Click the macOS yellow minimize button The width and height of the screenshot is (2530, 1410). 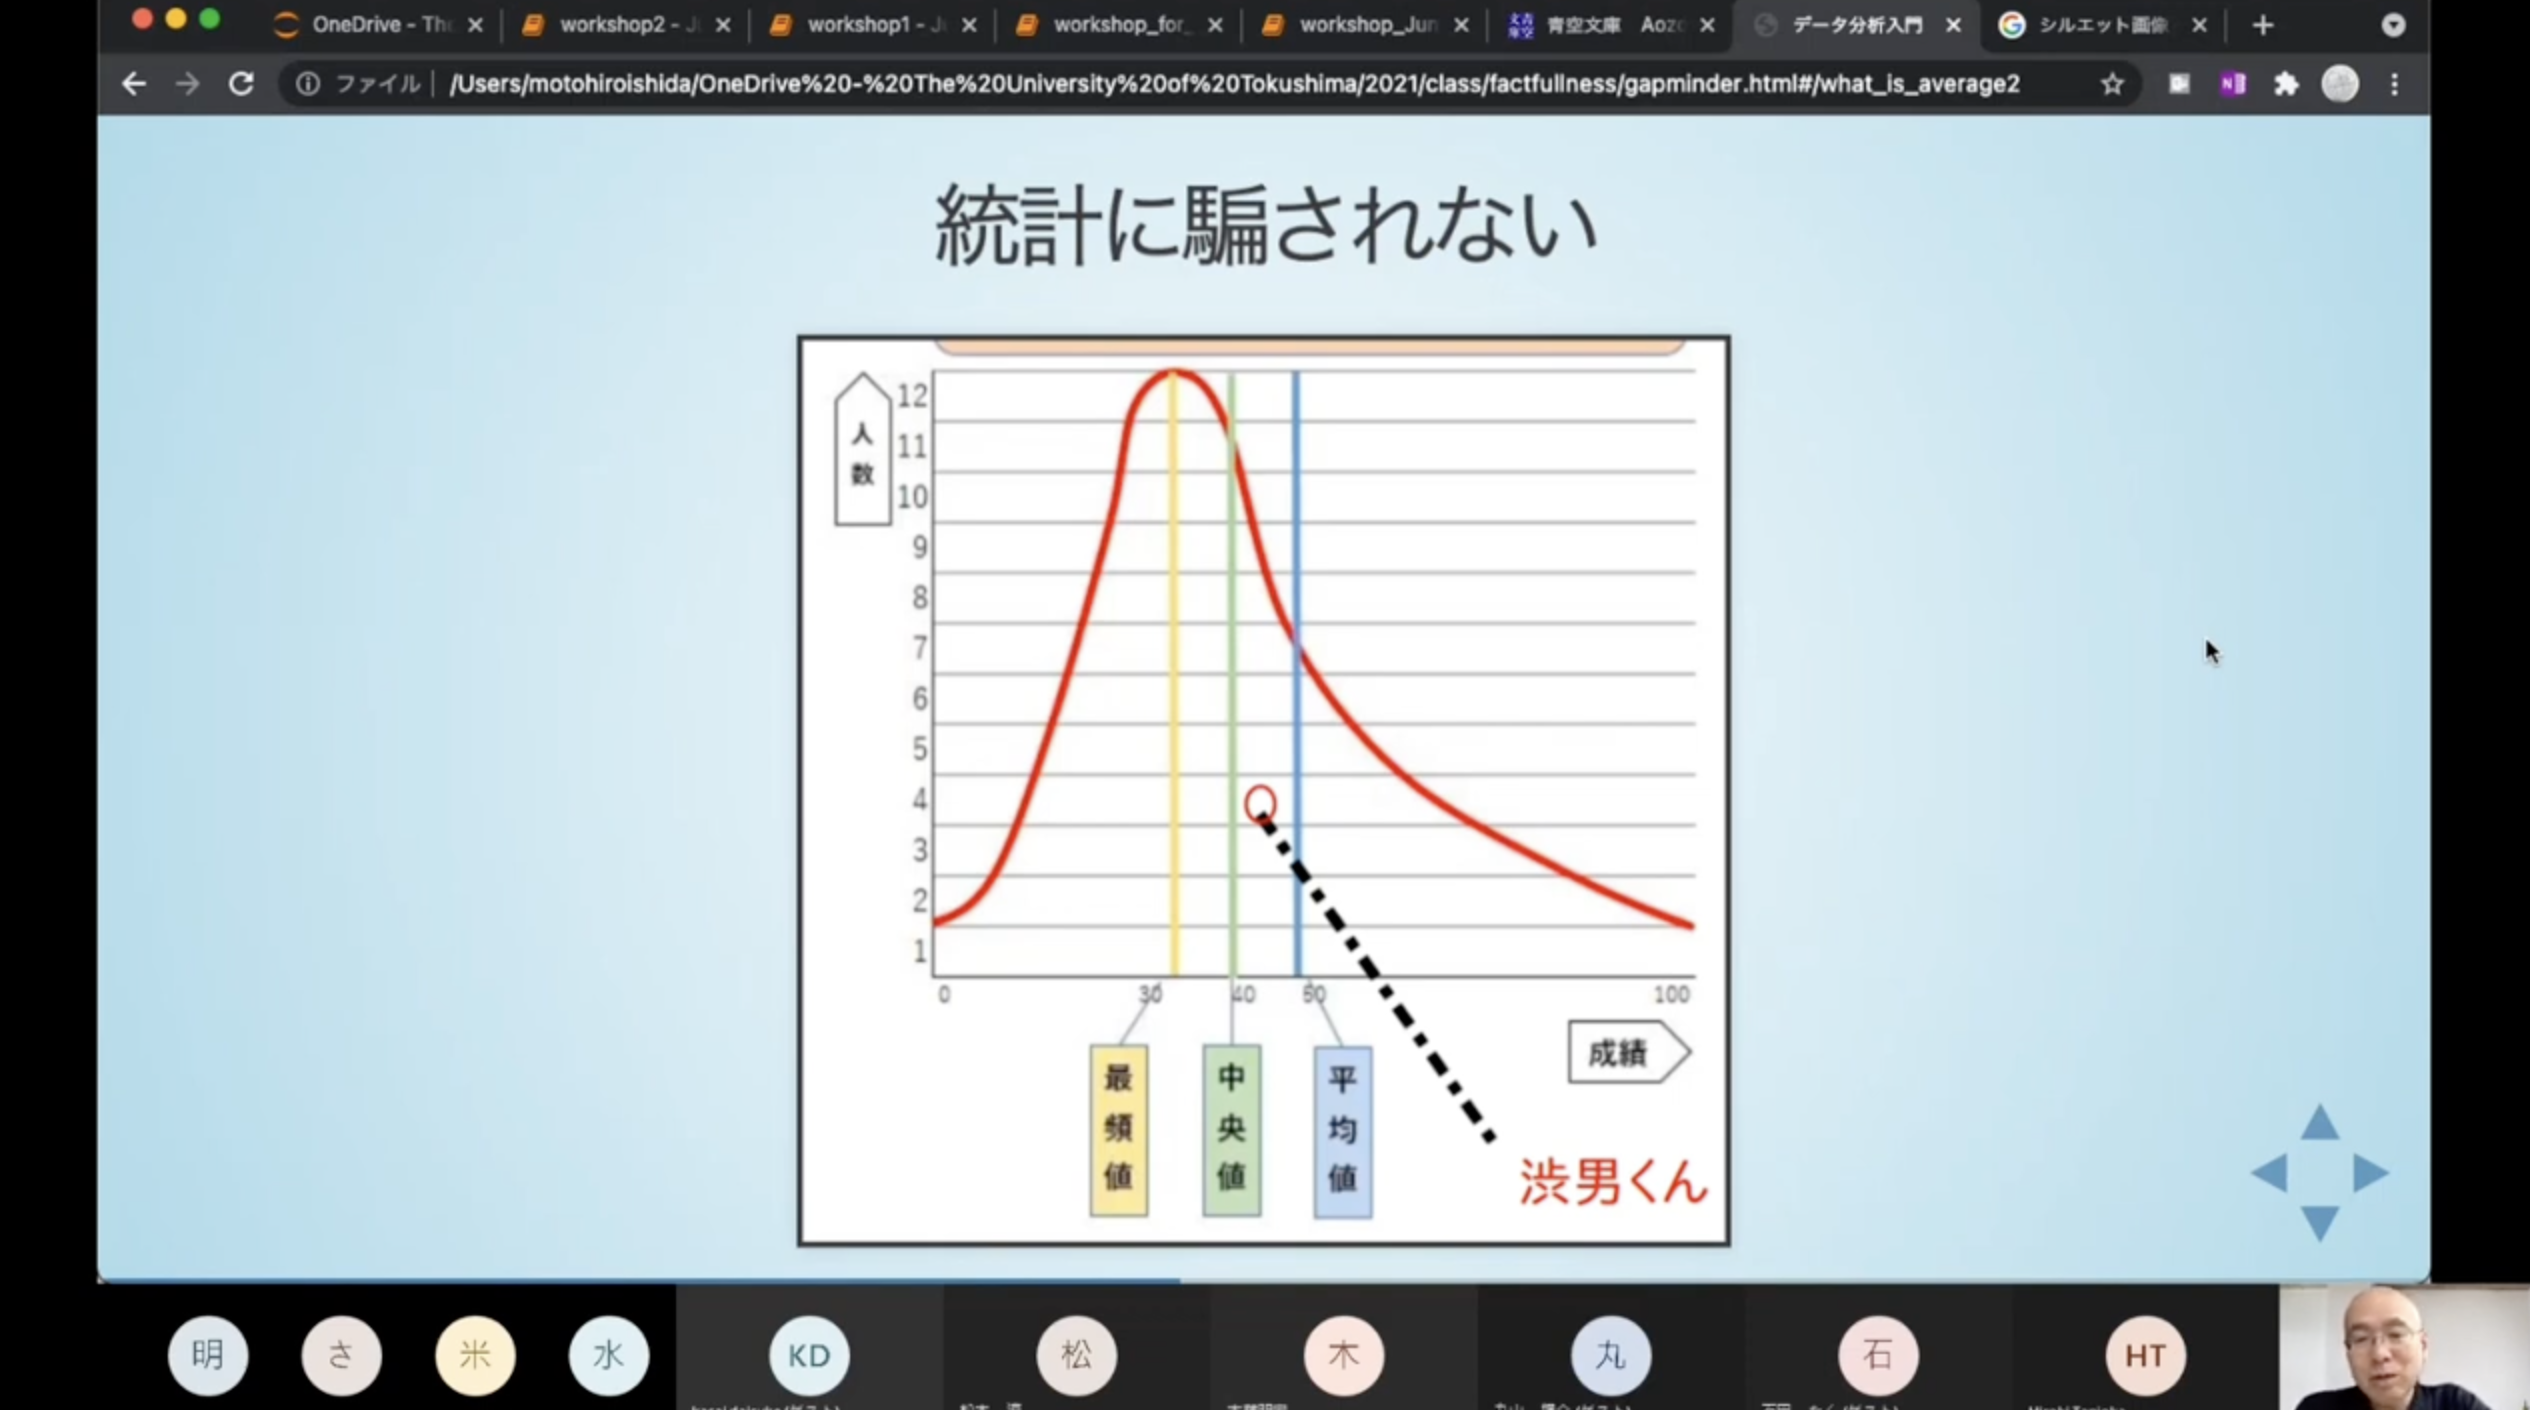(176, 19)
